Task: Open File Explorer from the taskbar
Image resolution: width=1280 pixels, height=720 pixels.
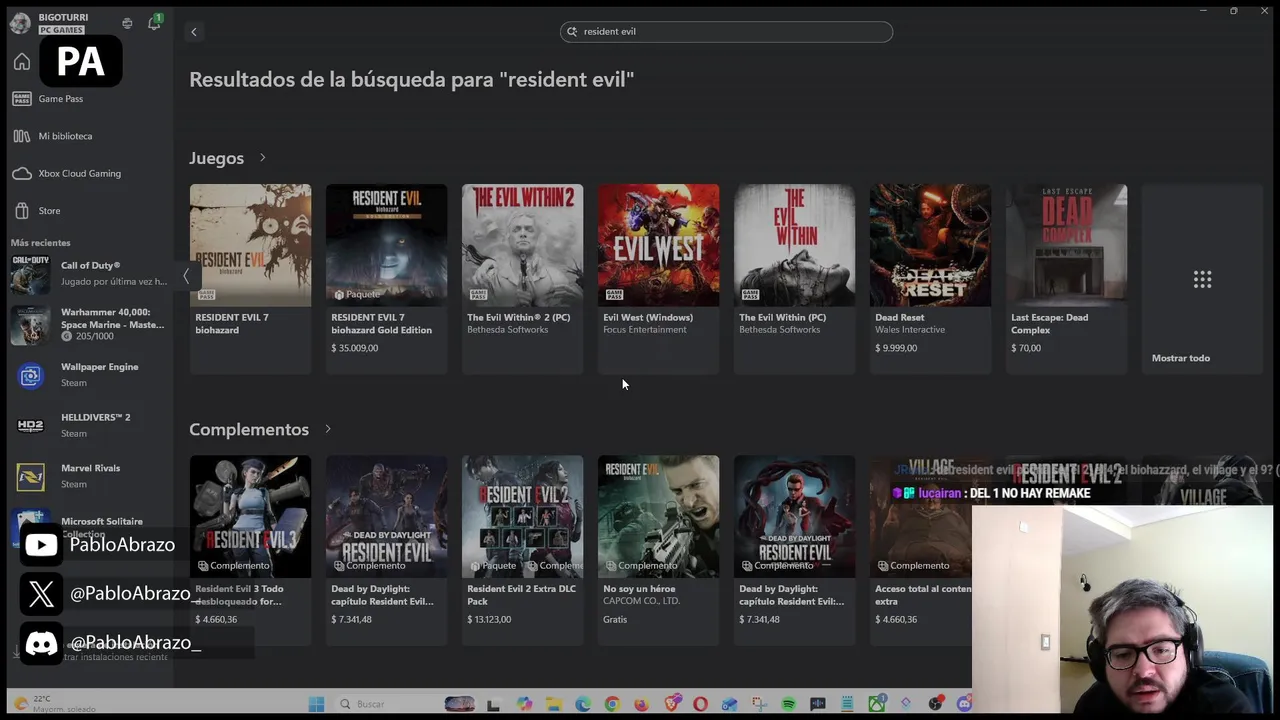Action: click(553, 704)
